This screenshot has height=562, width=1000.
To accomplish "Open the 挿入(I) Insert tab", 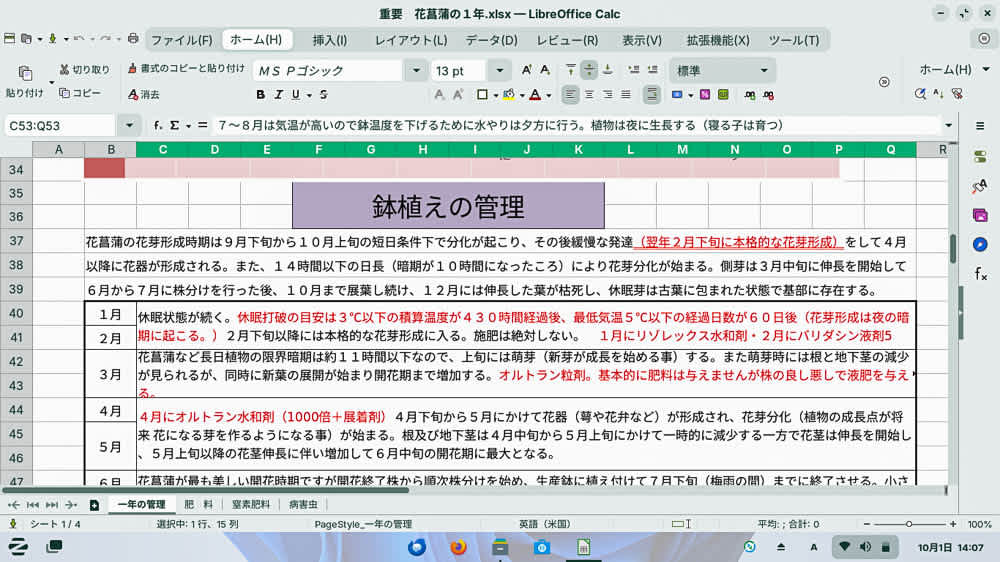I will click(329, 40).
